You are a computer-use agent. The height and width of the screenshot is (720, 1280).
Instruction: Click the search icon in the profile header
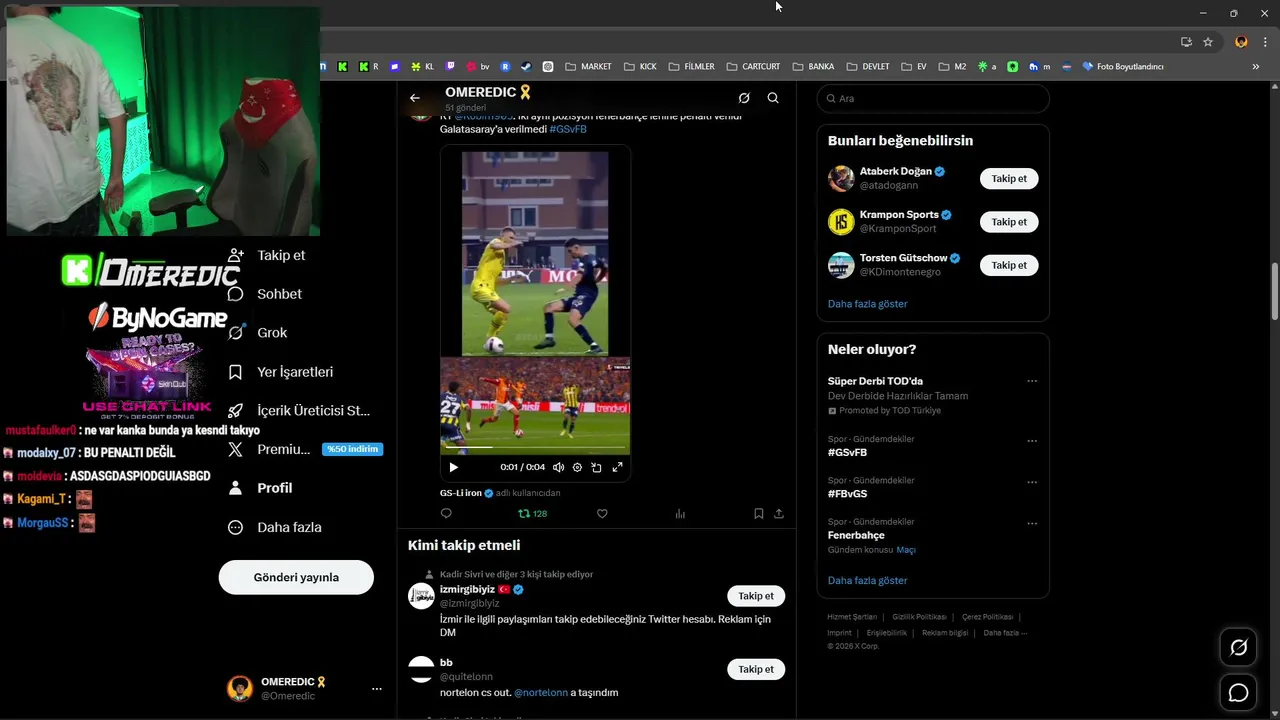pyautogui.click(x=773, y=98)
